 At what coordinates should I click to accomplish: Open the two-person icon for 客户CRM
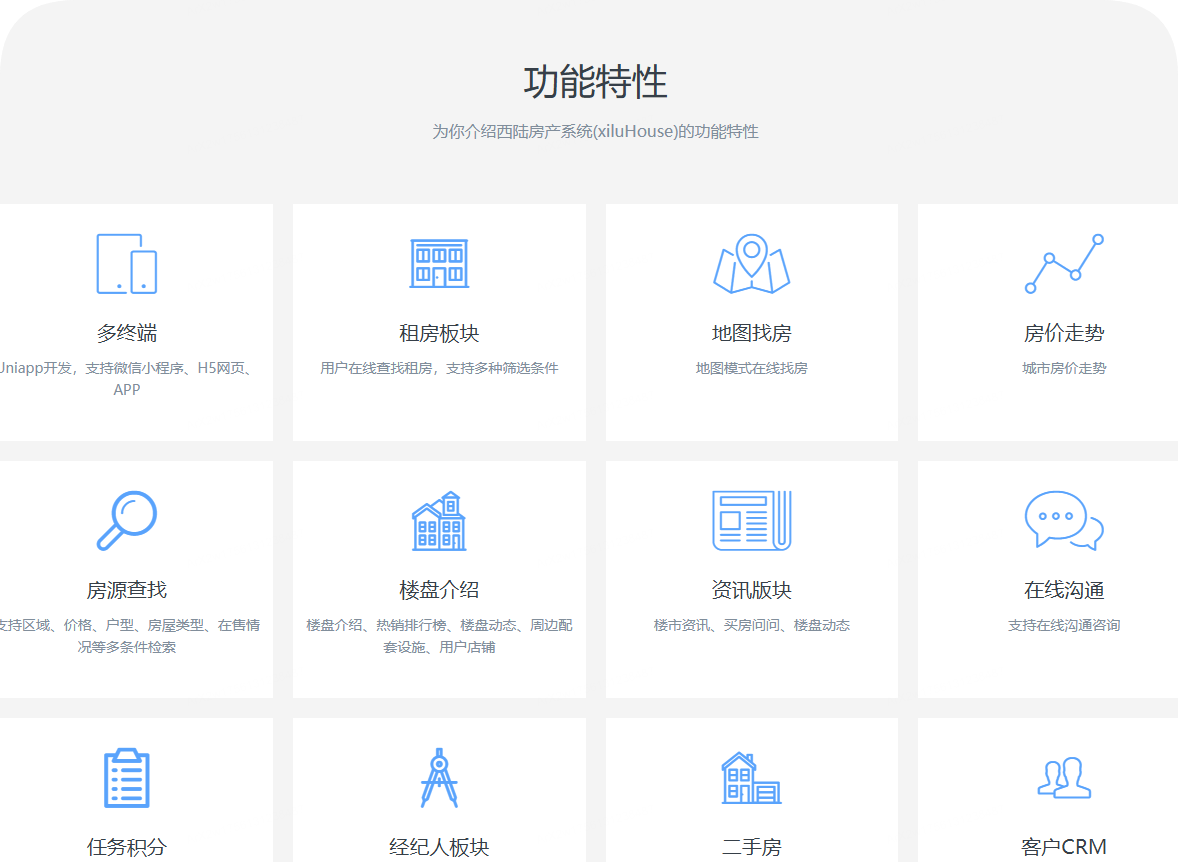click(x=1064, y=778)
